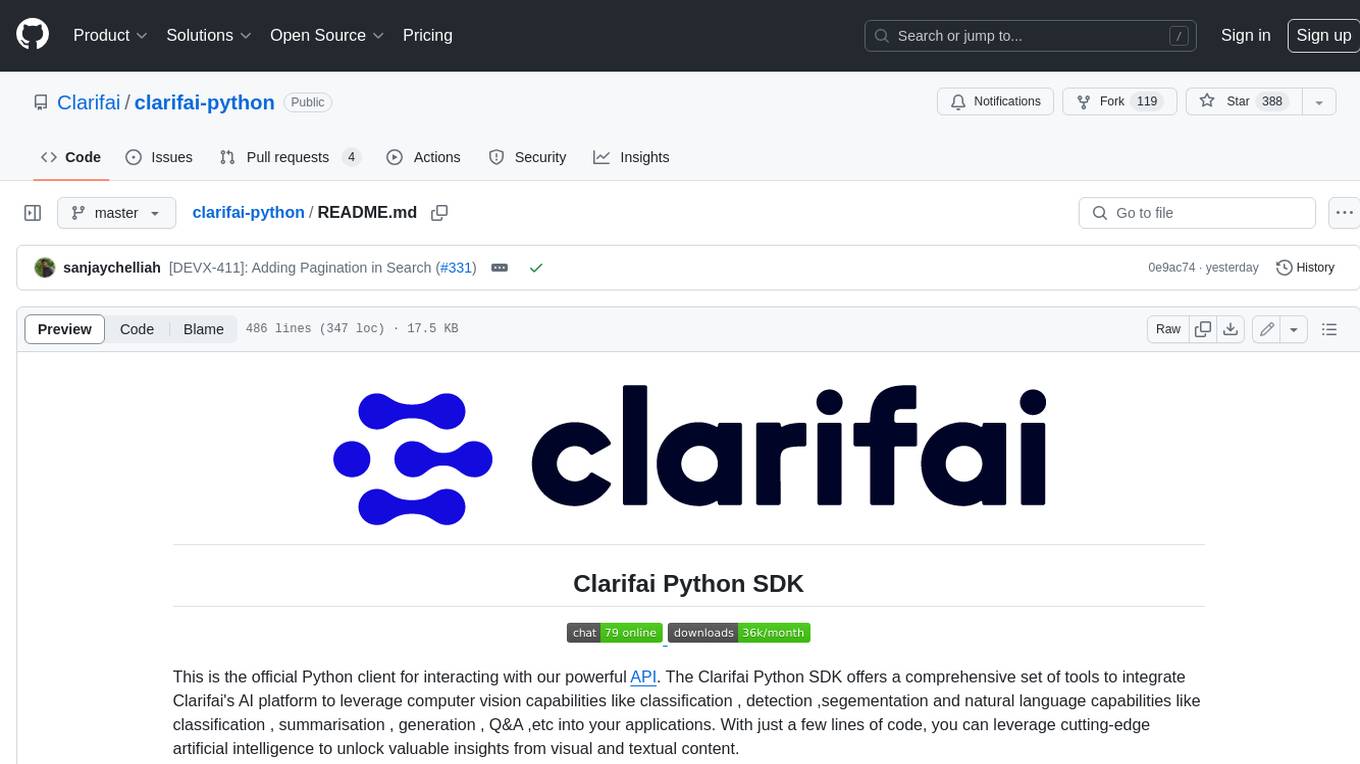Open the star lists dropdown arrow
The height and width of the screenshot is (764, 1360).
pyautogui.click(x=1319, y=101)
